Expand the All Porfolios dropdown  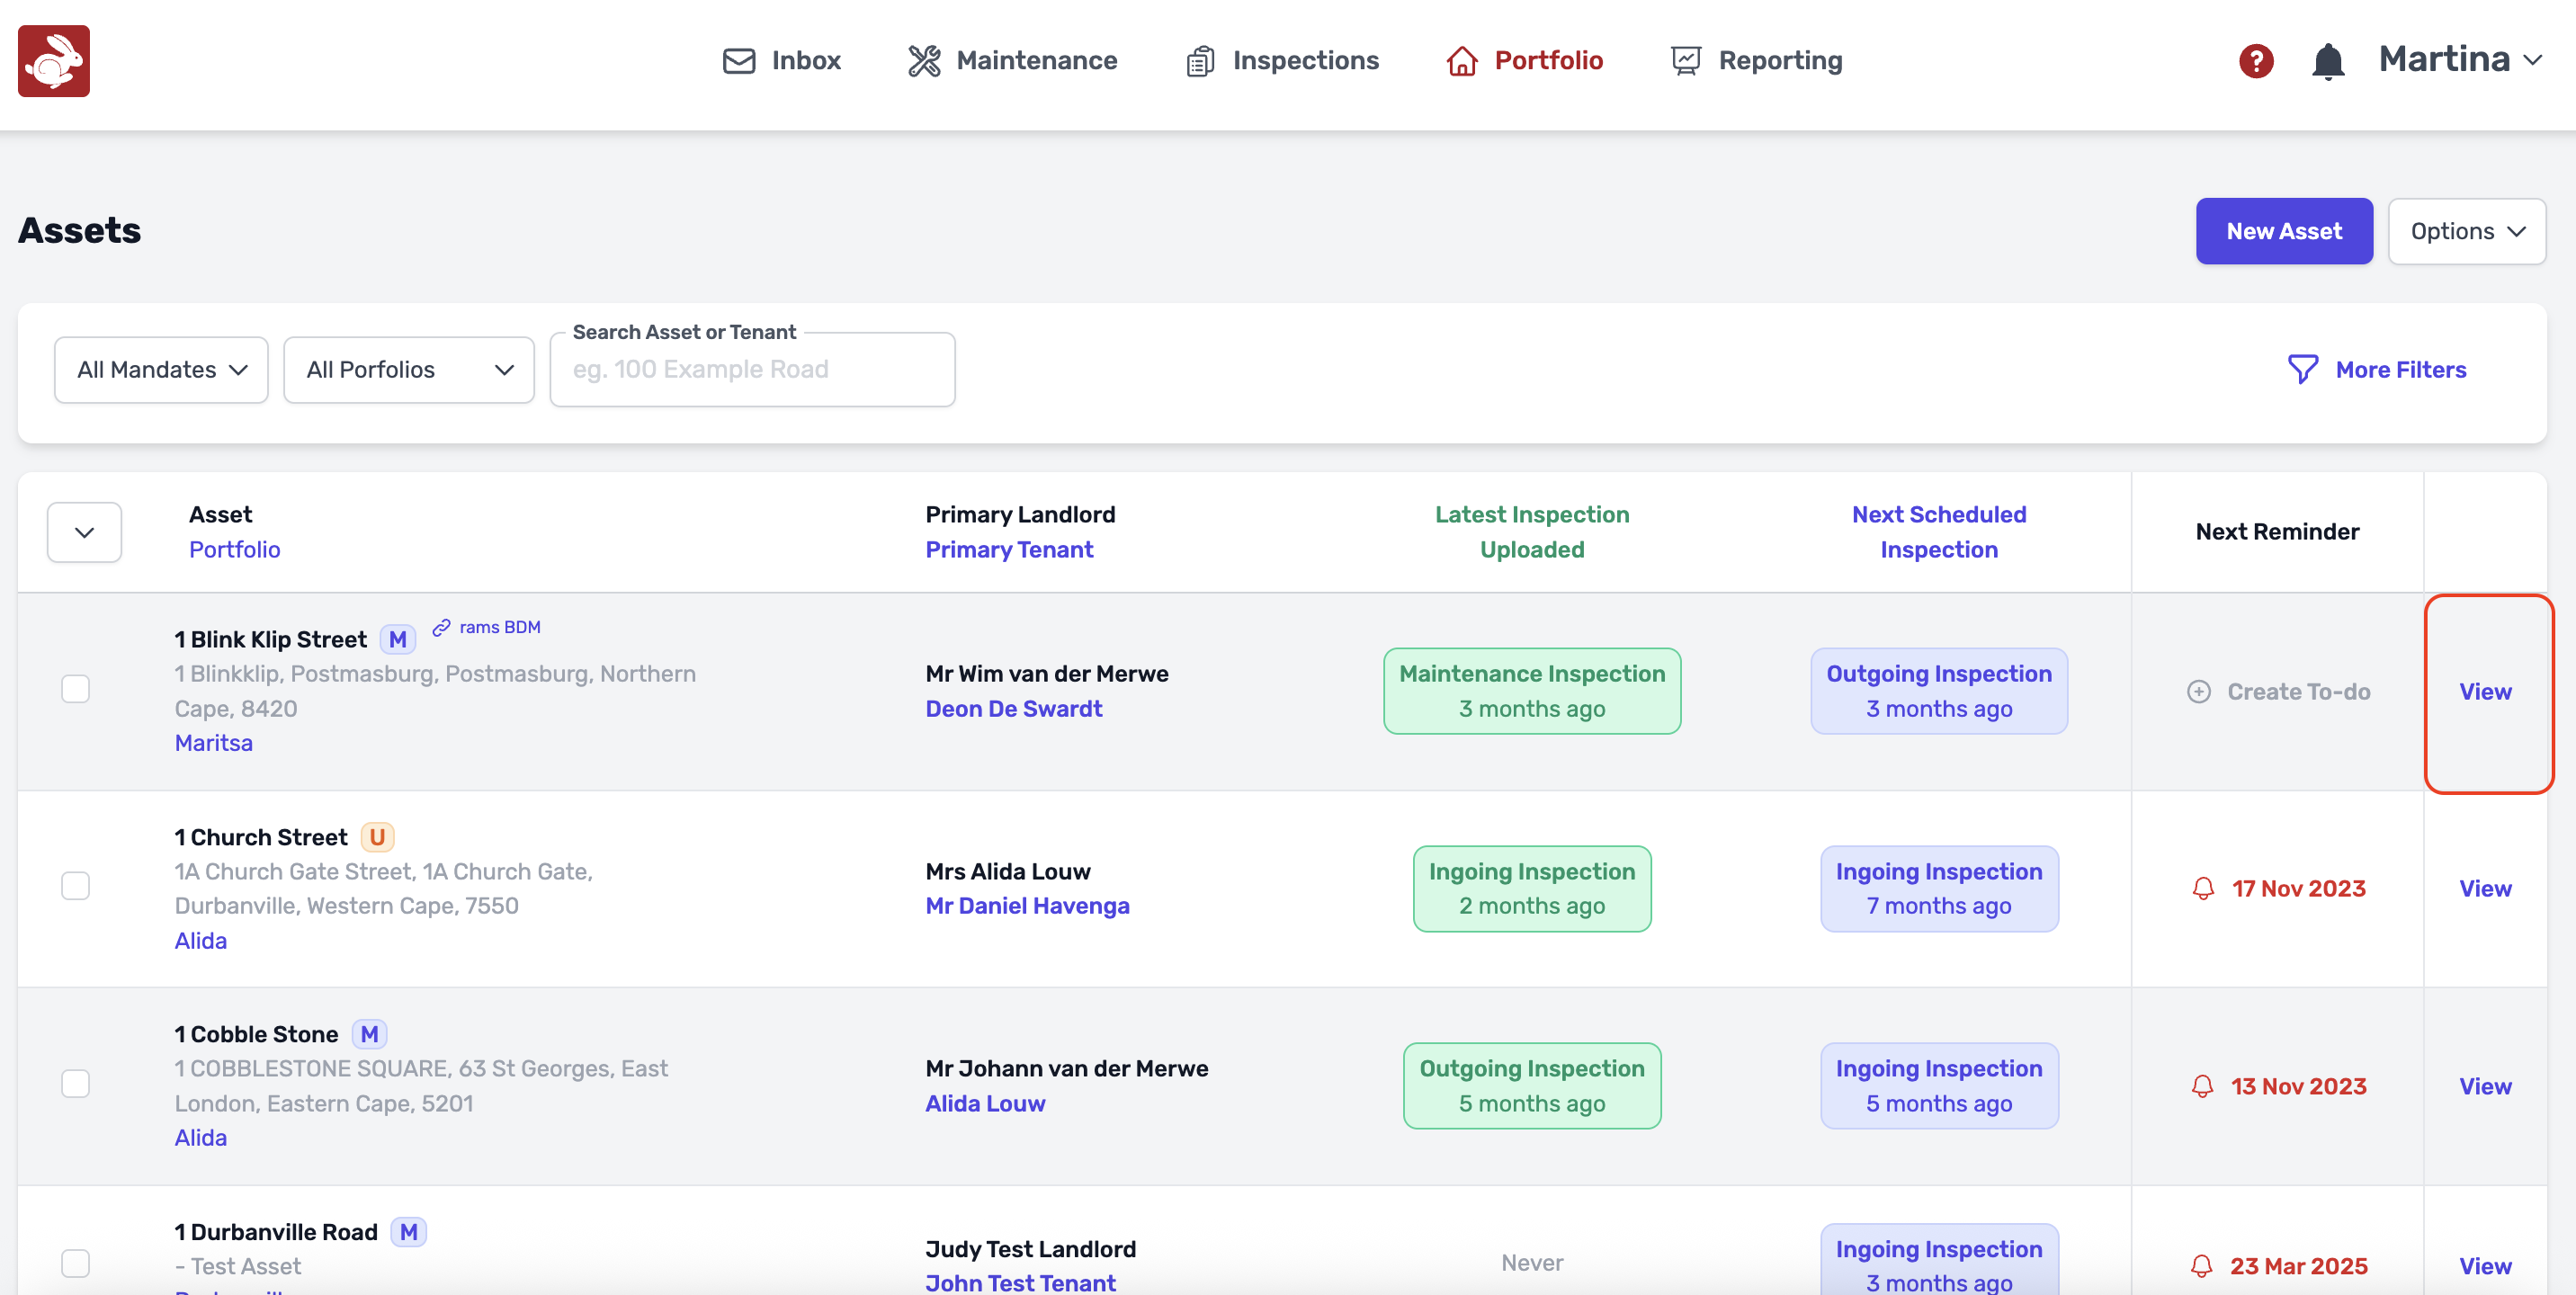(x=408, y=369)
